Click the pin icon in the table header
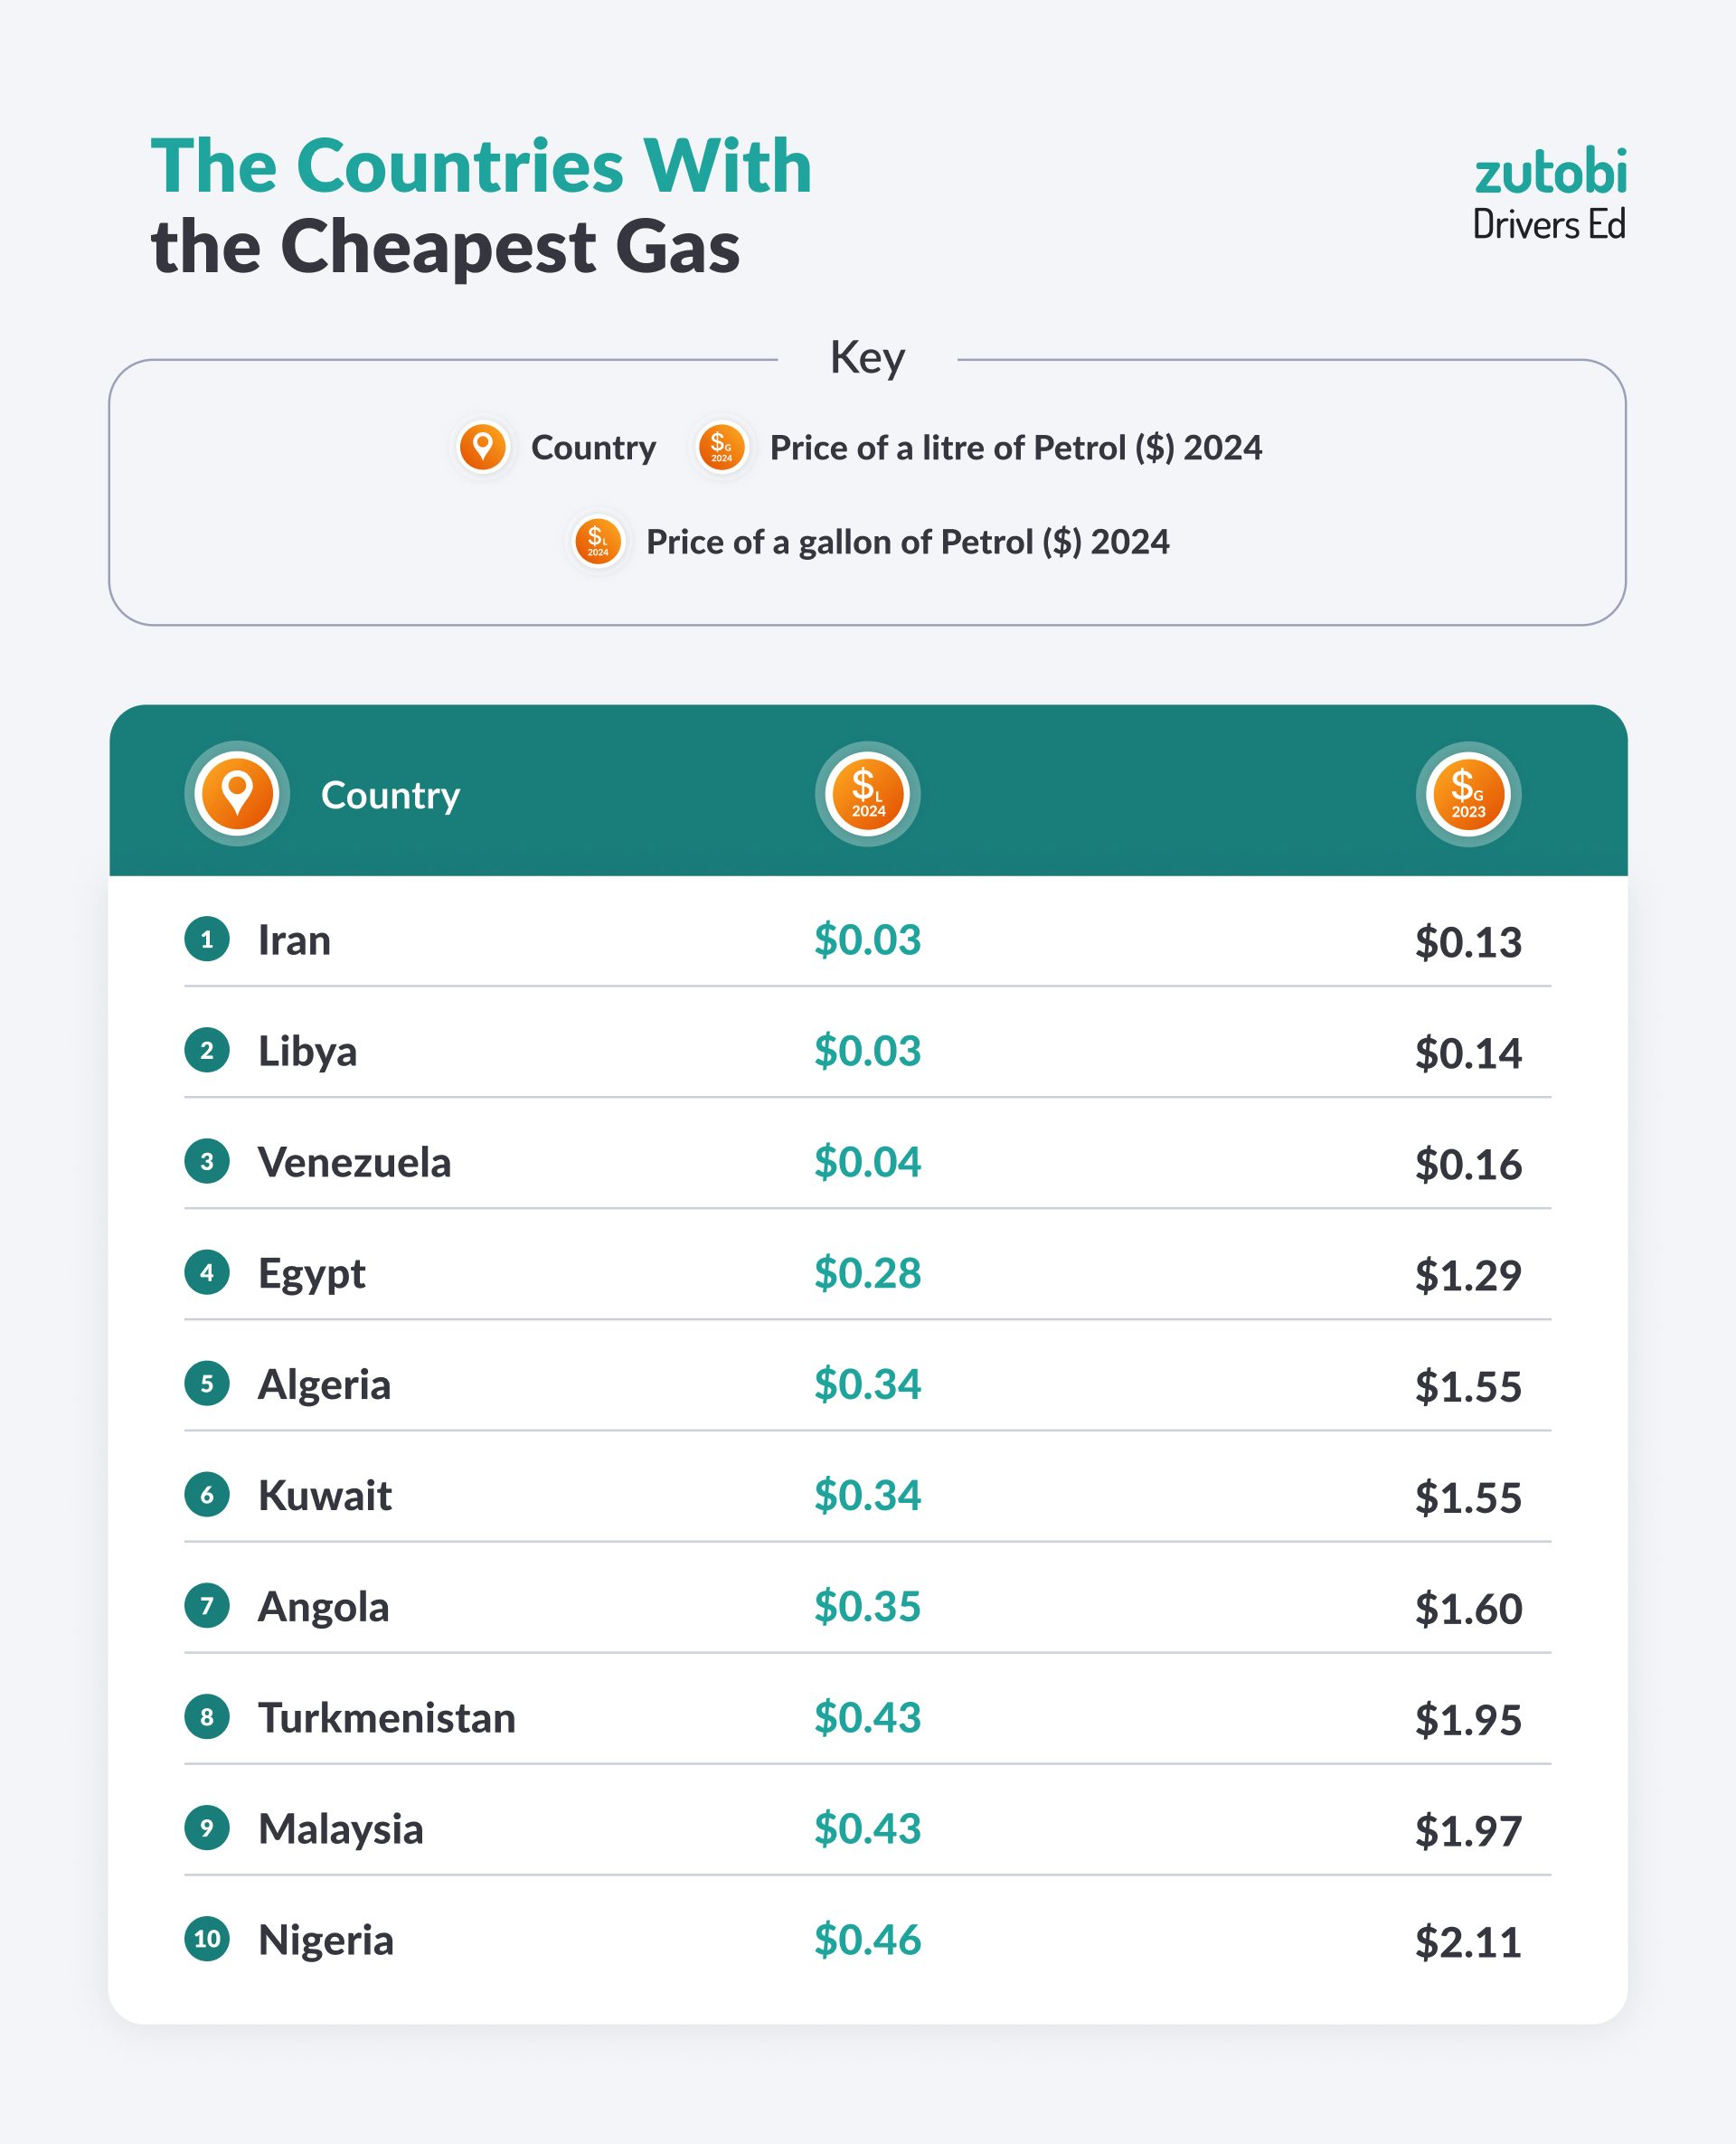This screenshot has height=2144, width=1736. coord(237,793)
